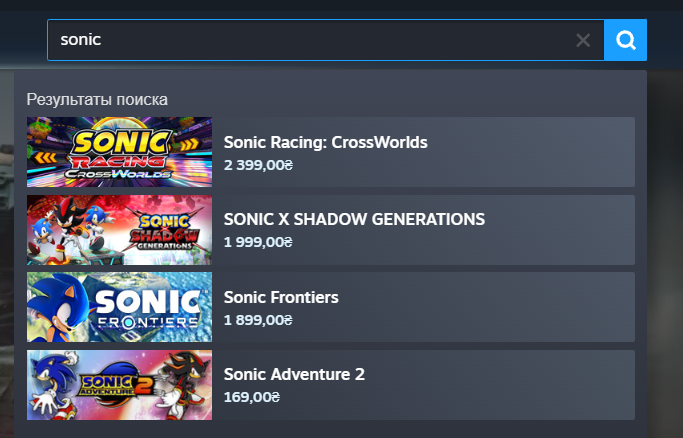Screen dimensions: 683x438
Task: Click the blue magnifying glass search button
Action: [626, 40]
